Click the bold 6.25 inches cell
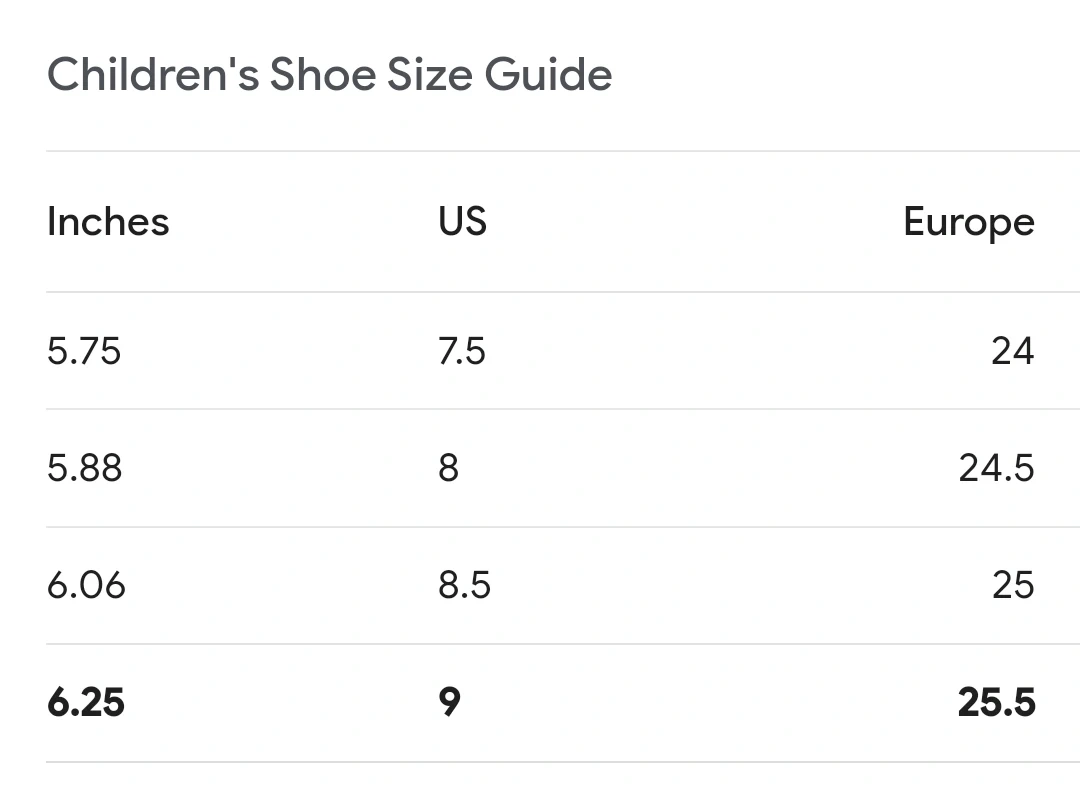Image resolution: width=1080 pixels, height=789 pixels. 85,703
